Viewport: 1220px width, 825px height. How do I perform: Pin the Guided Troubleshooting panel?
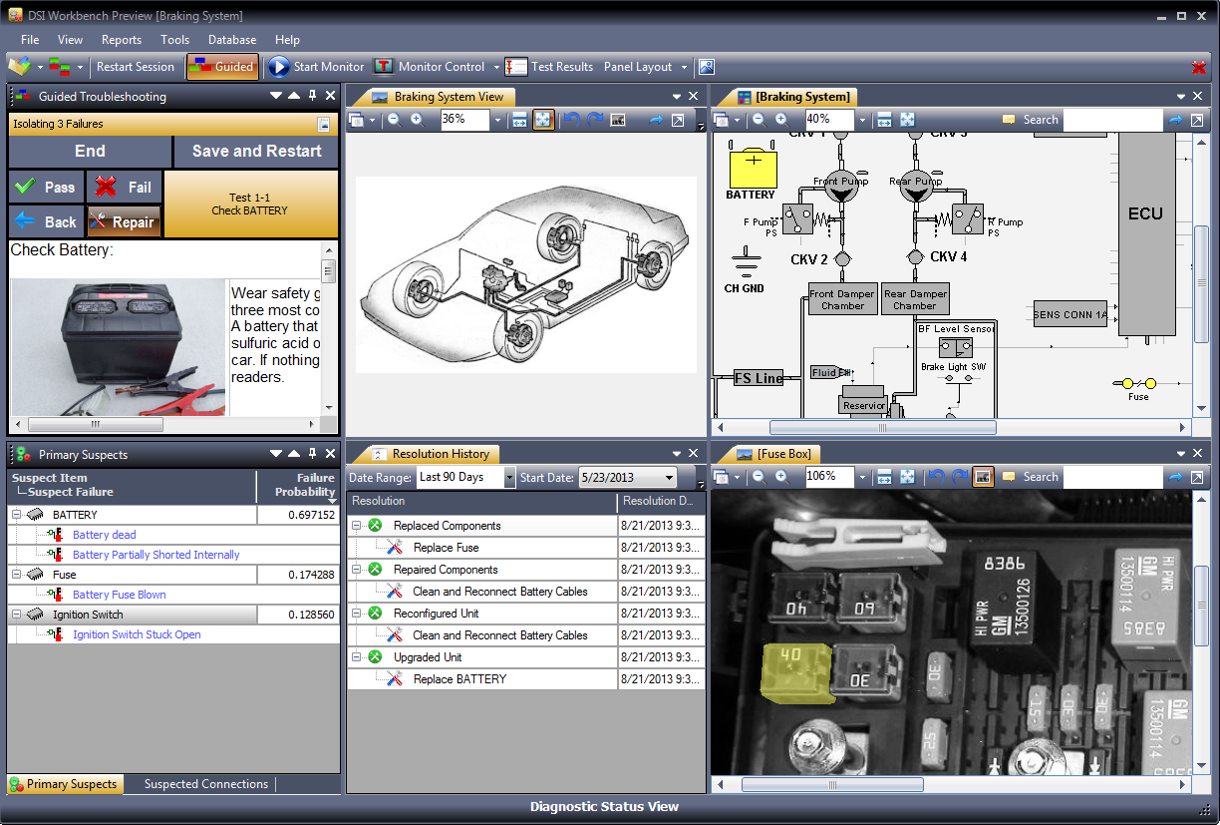312,96
